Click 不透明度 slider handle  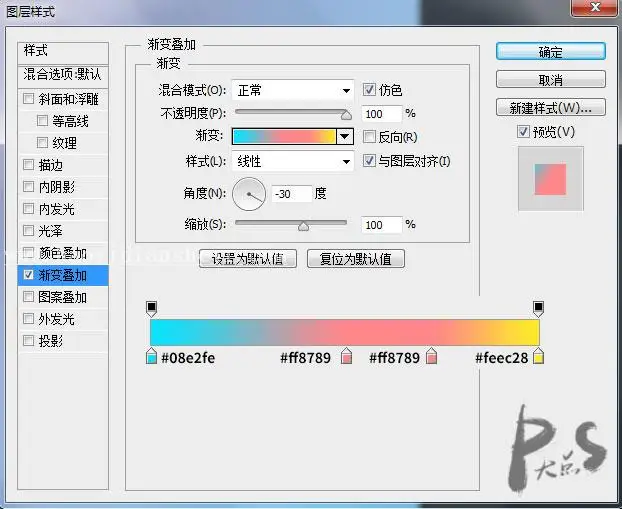pyautogui.click(x=346, y=115)
